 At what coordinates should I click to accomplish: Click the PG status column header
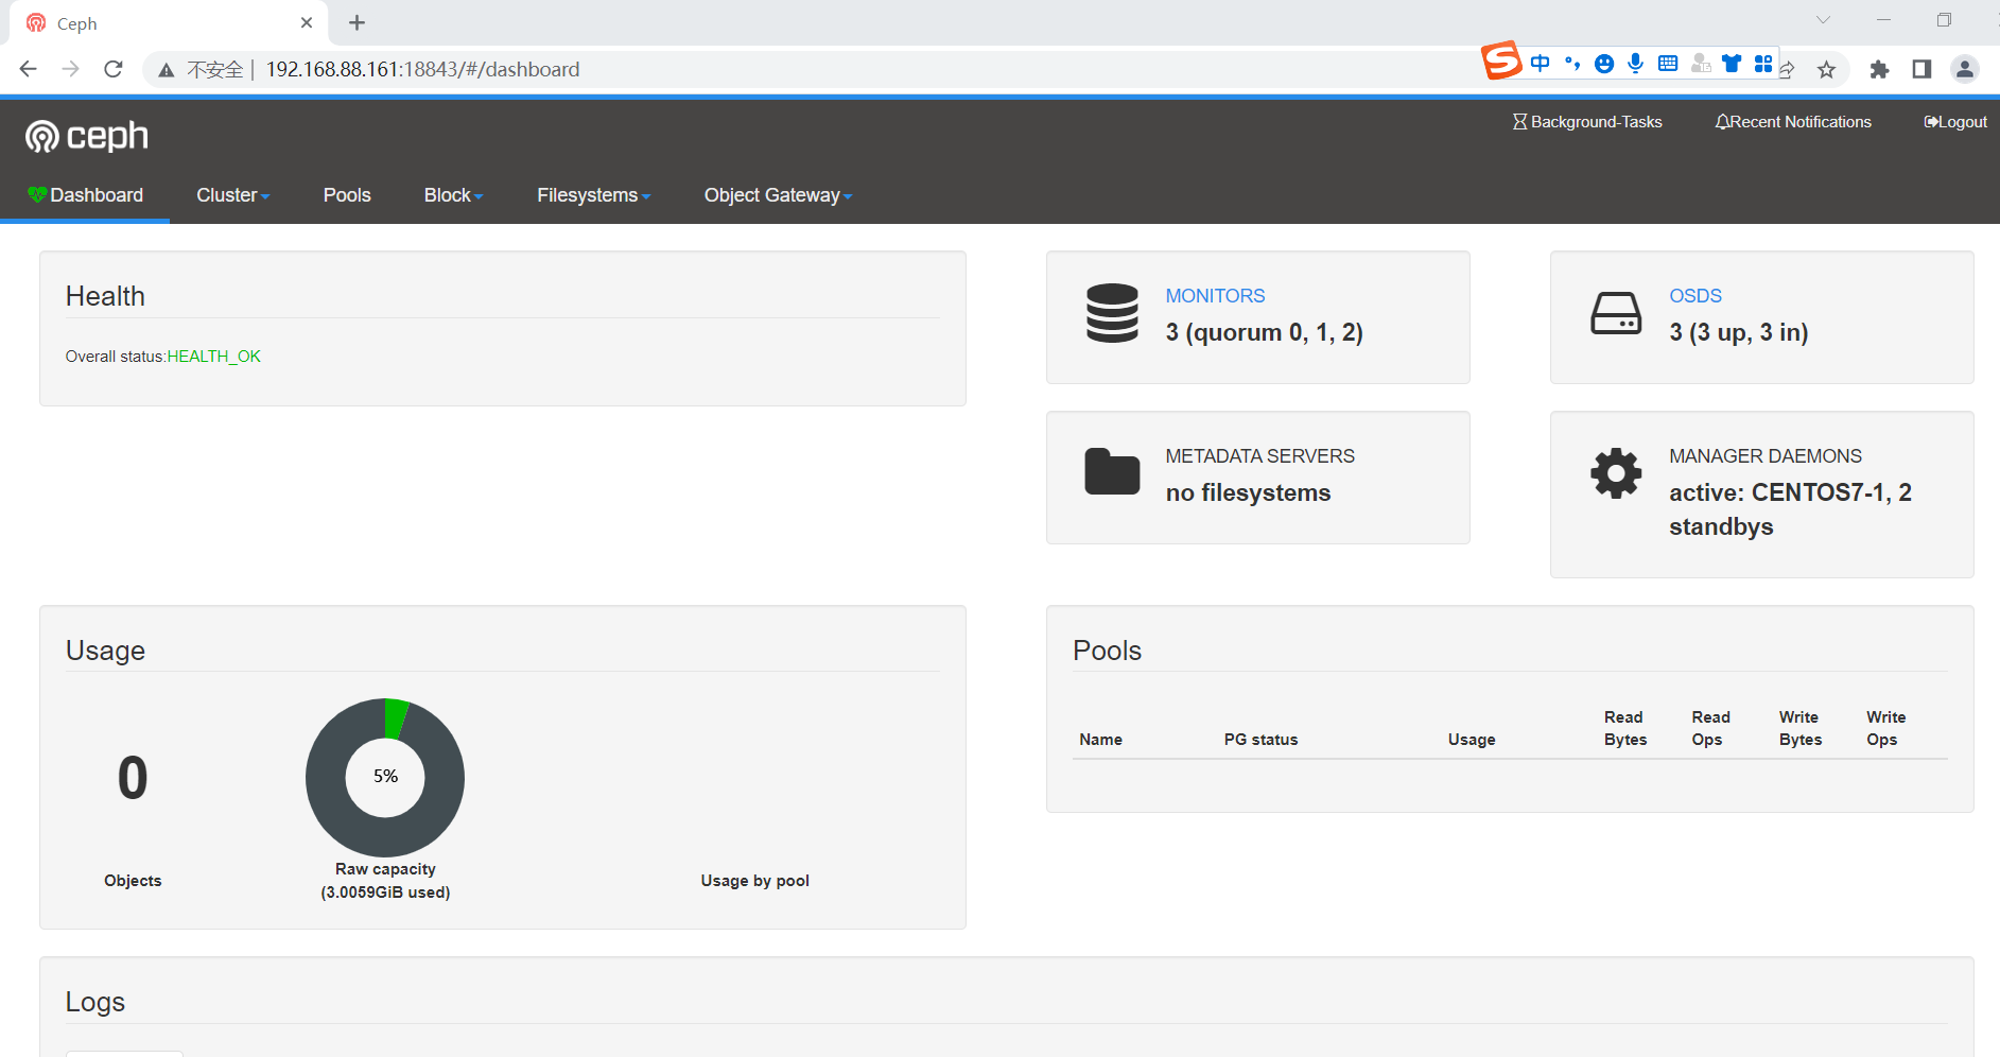1260,739
